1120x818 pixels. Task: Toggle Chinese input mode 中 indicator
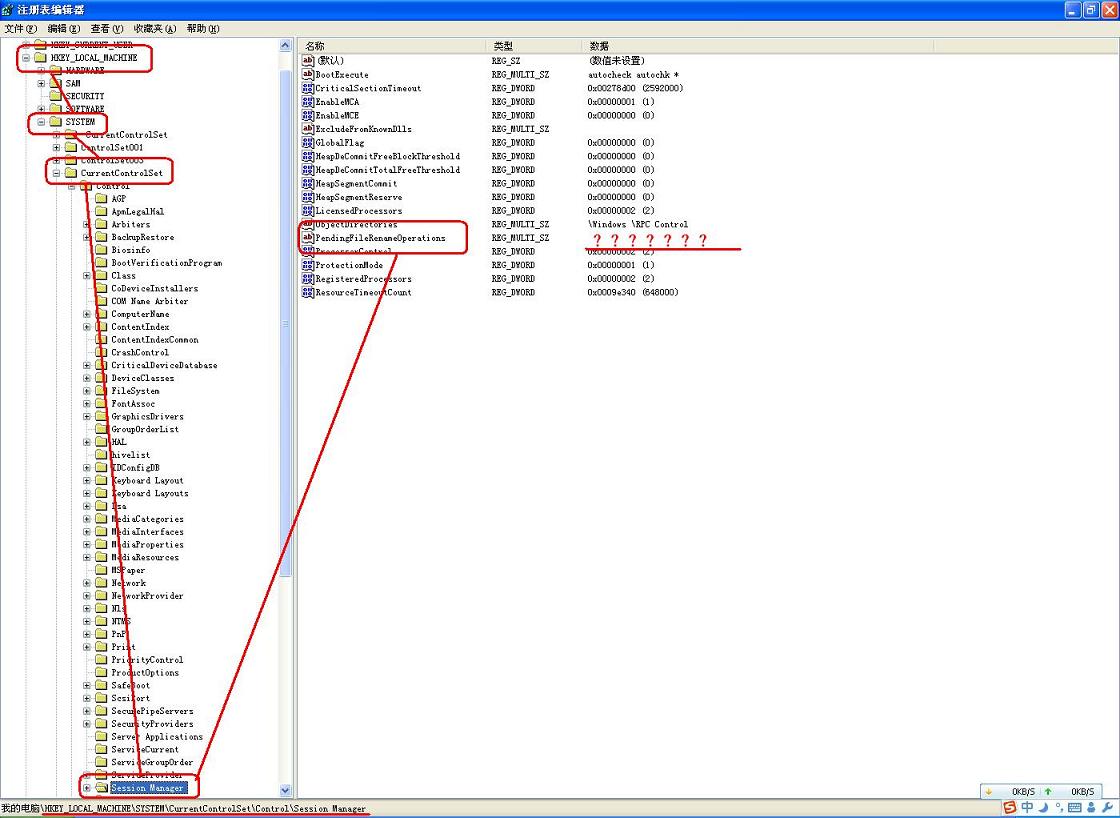1027,807
